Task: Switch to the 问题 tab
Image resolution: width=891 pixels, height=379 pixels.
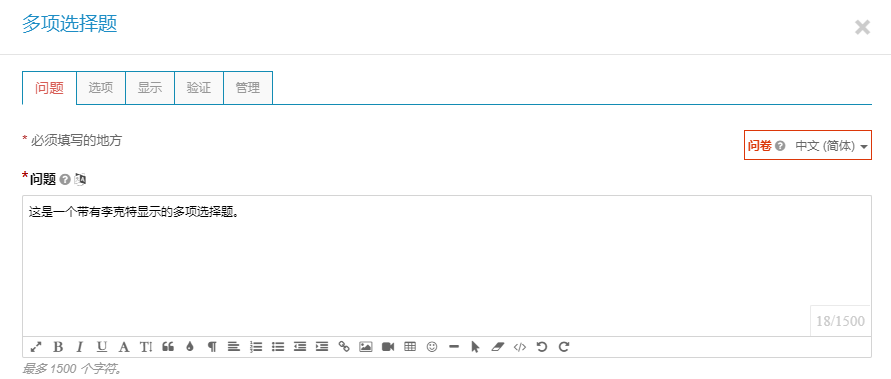Action: tap(49, 88)
